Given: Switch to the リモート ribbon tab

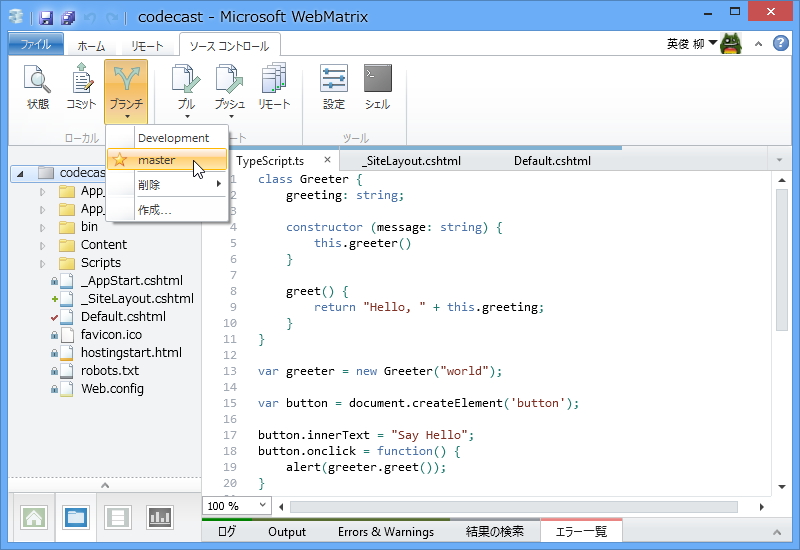Looking at the screenshot, I should click(147, 46).
